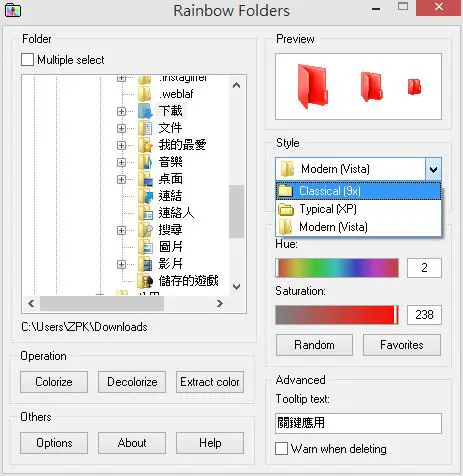Select the 儲存的遊戲 Saved Games folder icon
The height and width of the screenshot is (476, 463).
click(145, 281)
